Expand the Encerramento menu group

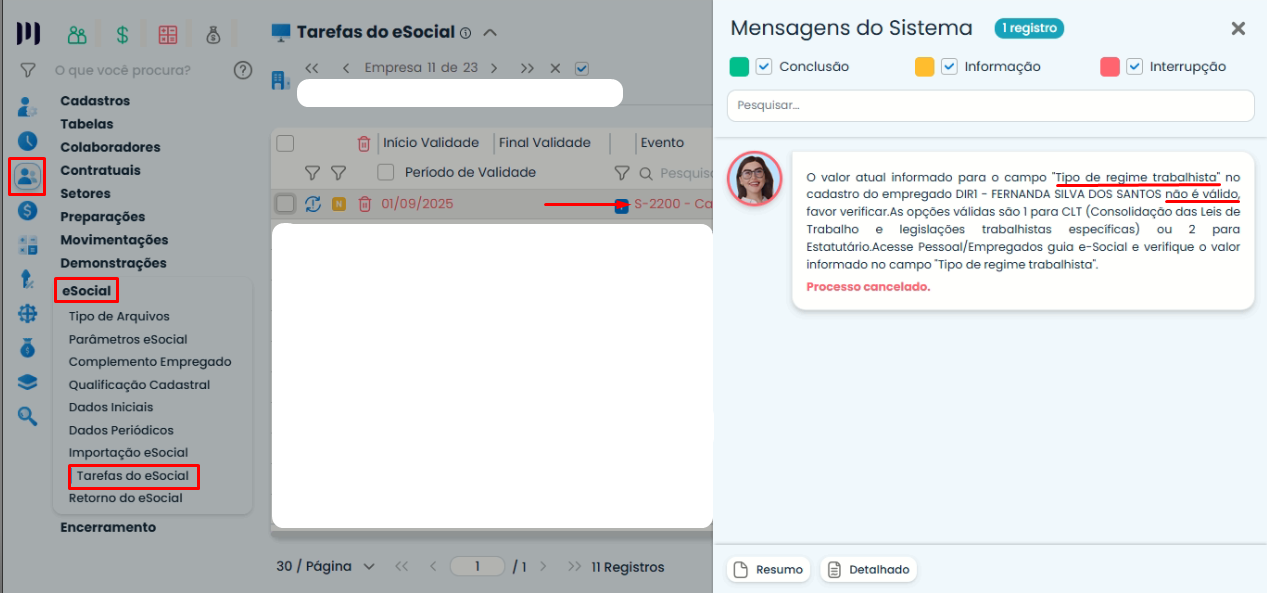[x=108, y=527]
